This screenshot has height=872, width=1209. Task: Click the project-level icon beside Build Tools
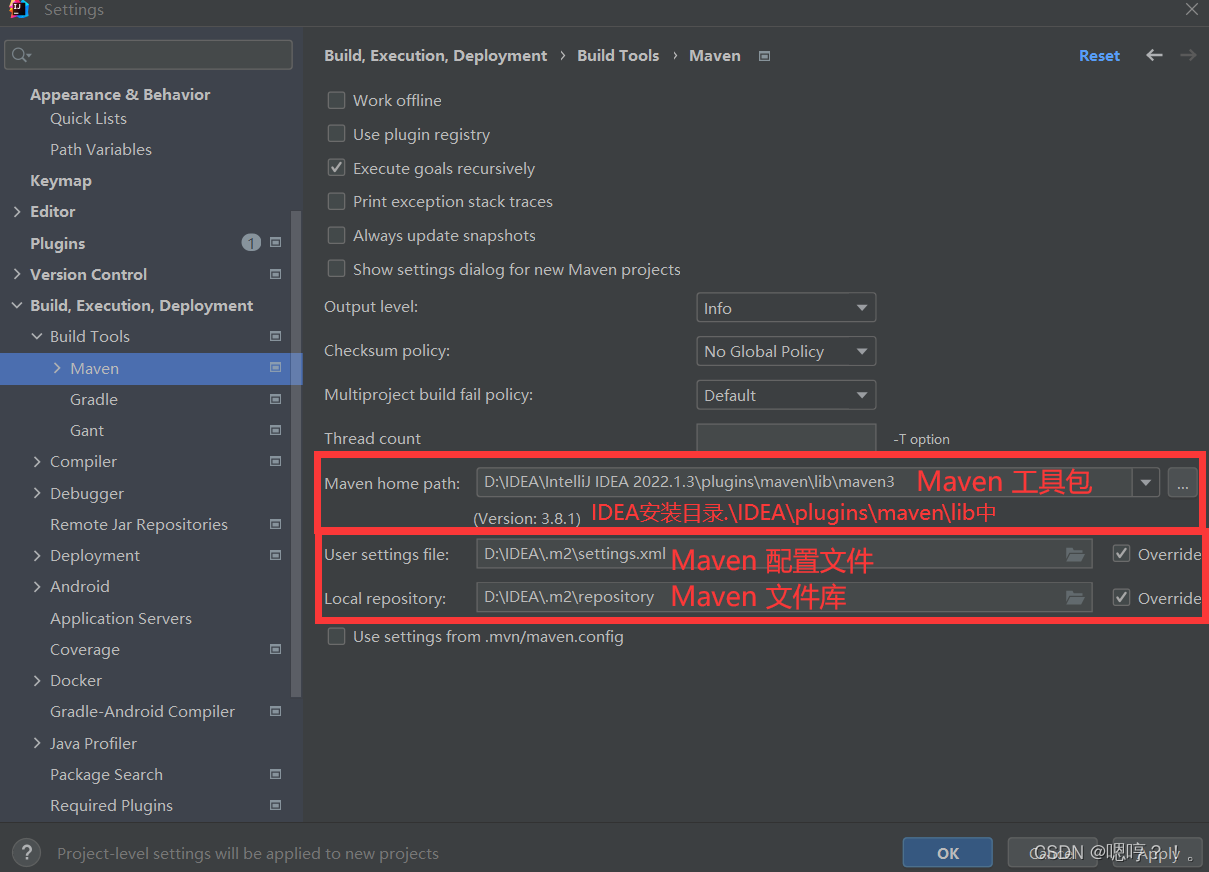276,336
